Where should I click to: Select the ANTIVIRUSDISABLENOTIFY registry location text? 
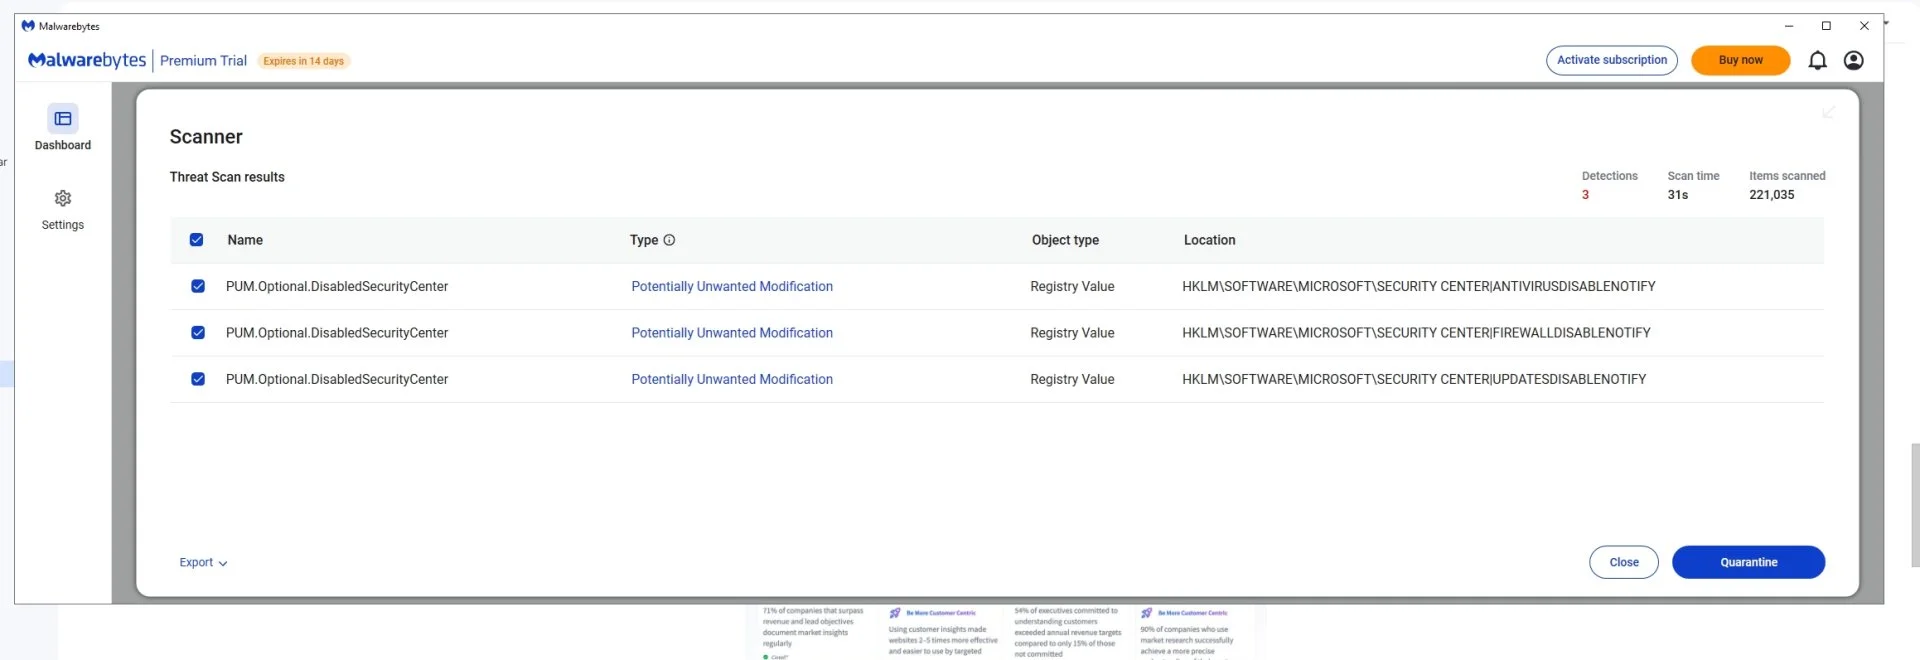coord(1418,286)
